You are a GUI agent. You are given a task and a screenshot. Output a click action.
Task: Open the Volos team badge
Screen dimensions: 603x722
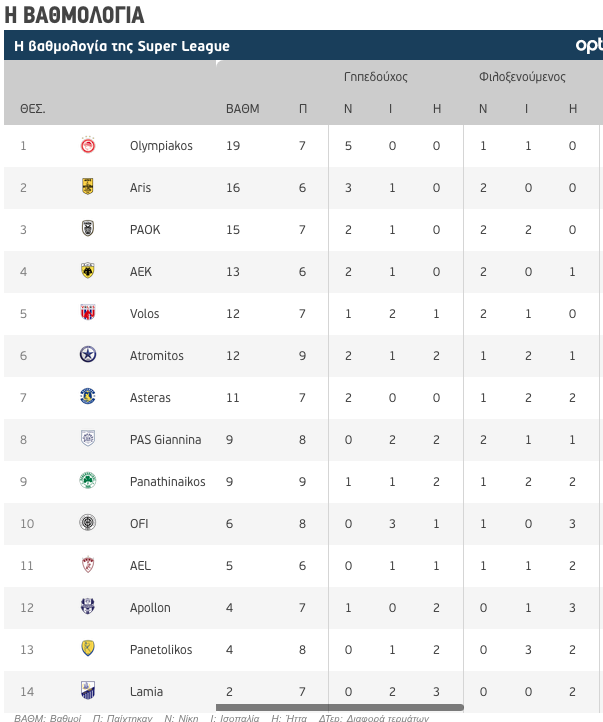[x=87, y=312]
